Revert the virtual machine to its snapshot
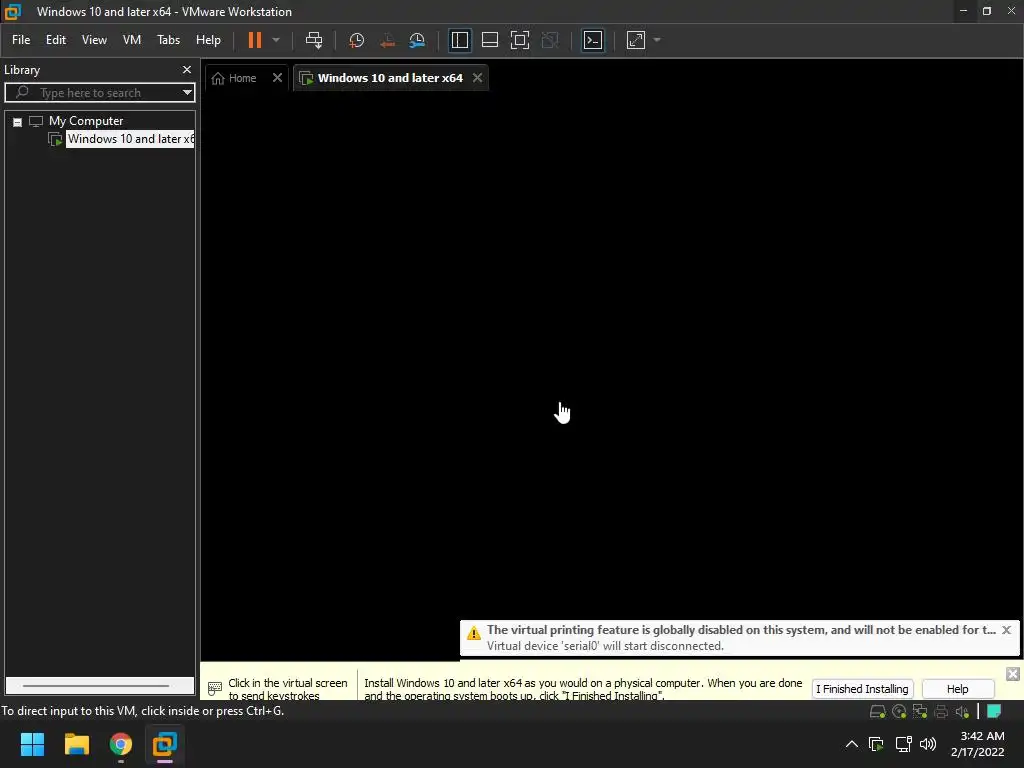The height and width of the screenshot is (768, 1024). pos(387,40)
